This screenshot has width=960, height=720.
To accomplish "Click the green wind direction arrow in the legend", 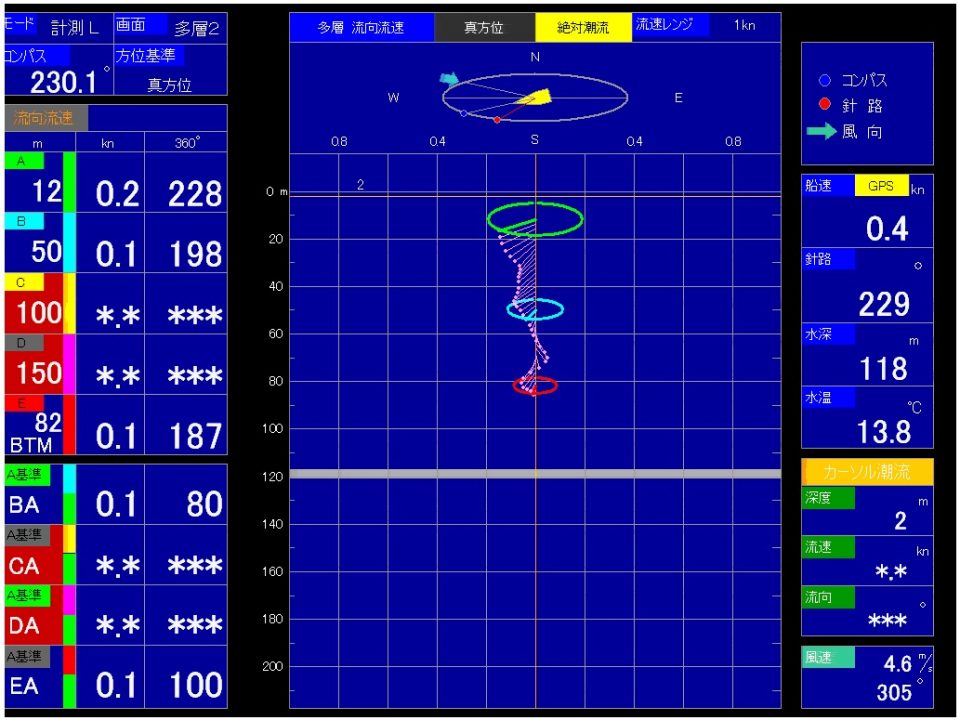I will pos(822,131).
